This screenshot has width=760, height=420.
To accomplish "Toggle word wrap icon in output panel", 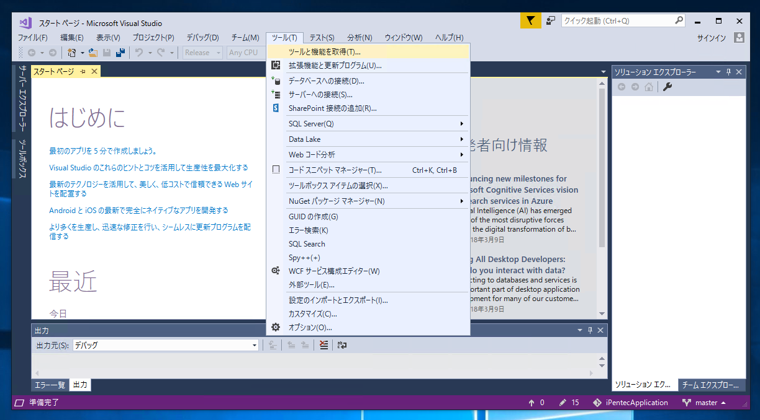I will click(342, 345).
